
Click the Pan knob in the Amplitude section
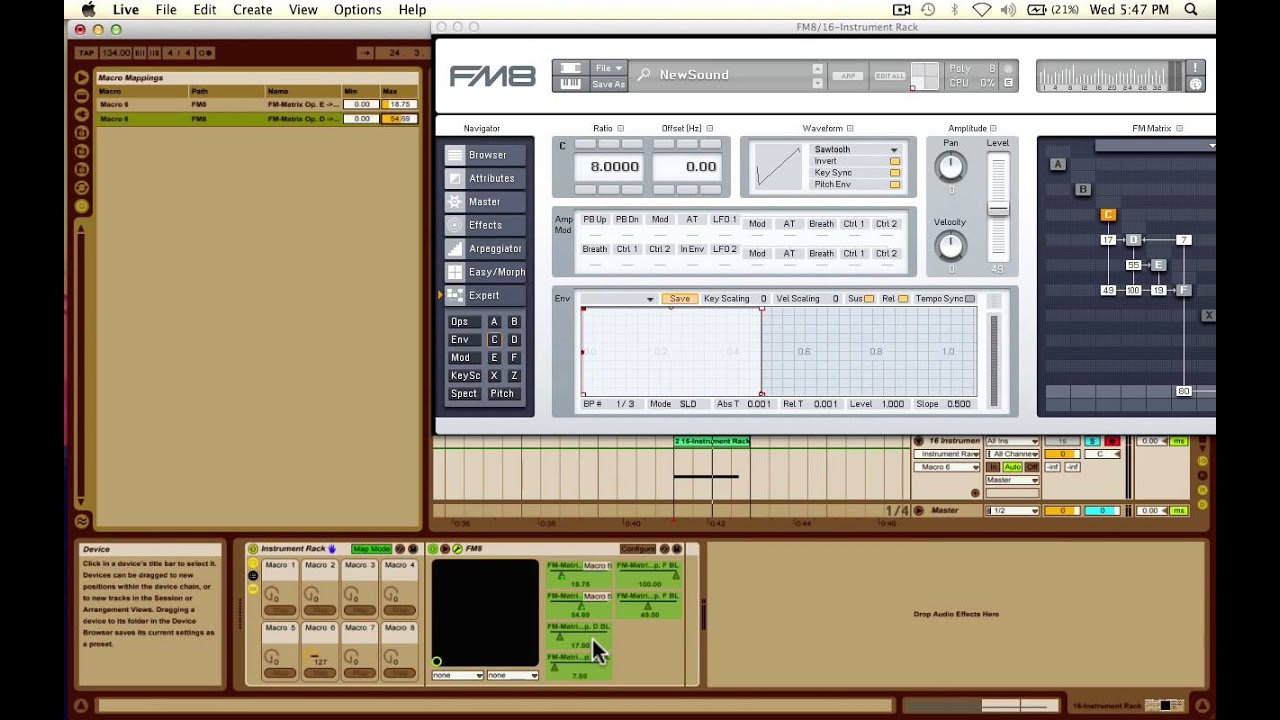click(x=951, y=166)
